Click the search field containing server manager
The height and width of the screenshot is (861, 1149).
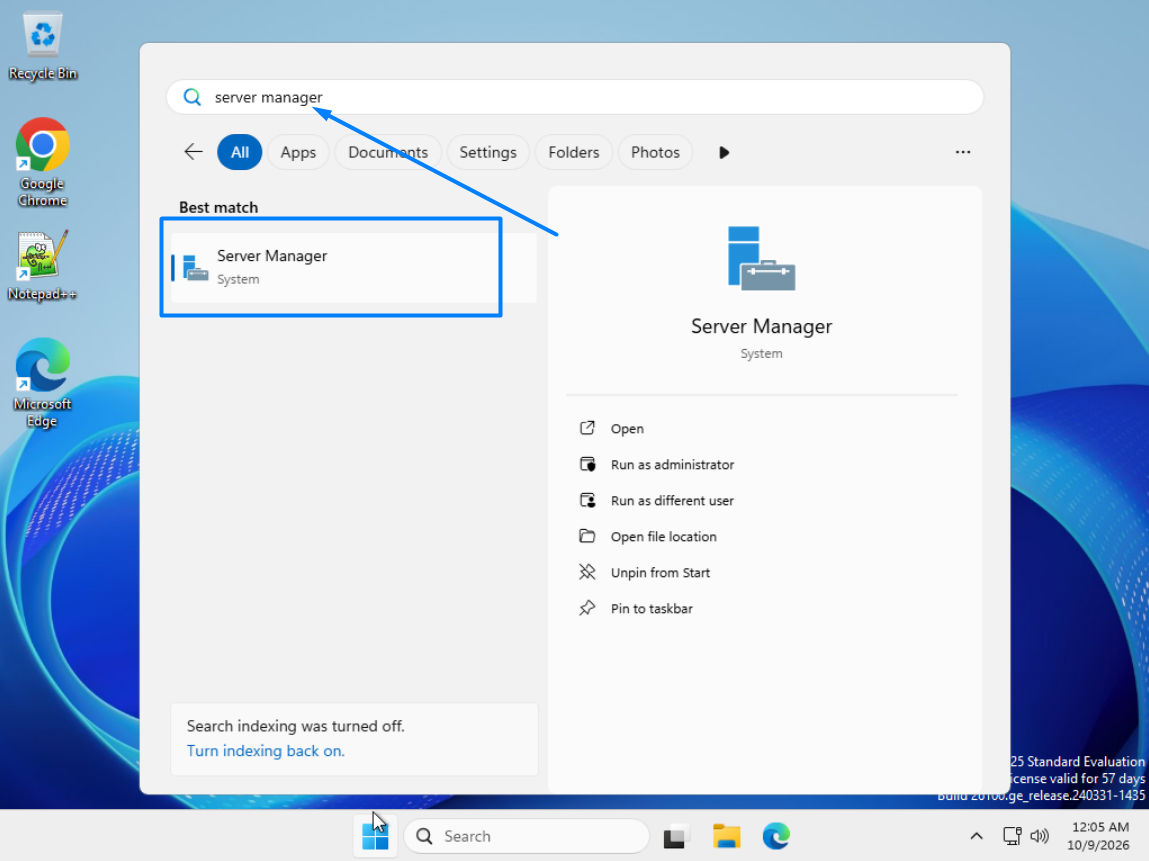pyautogui.click(x=574, y=97)
